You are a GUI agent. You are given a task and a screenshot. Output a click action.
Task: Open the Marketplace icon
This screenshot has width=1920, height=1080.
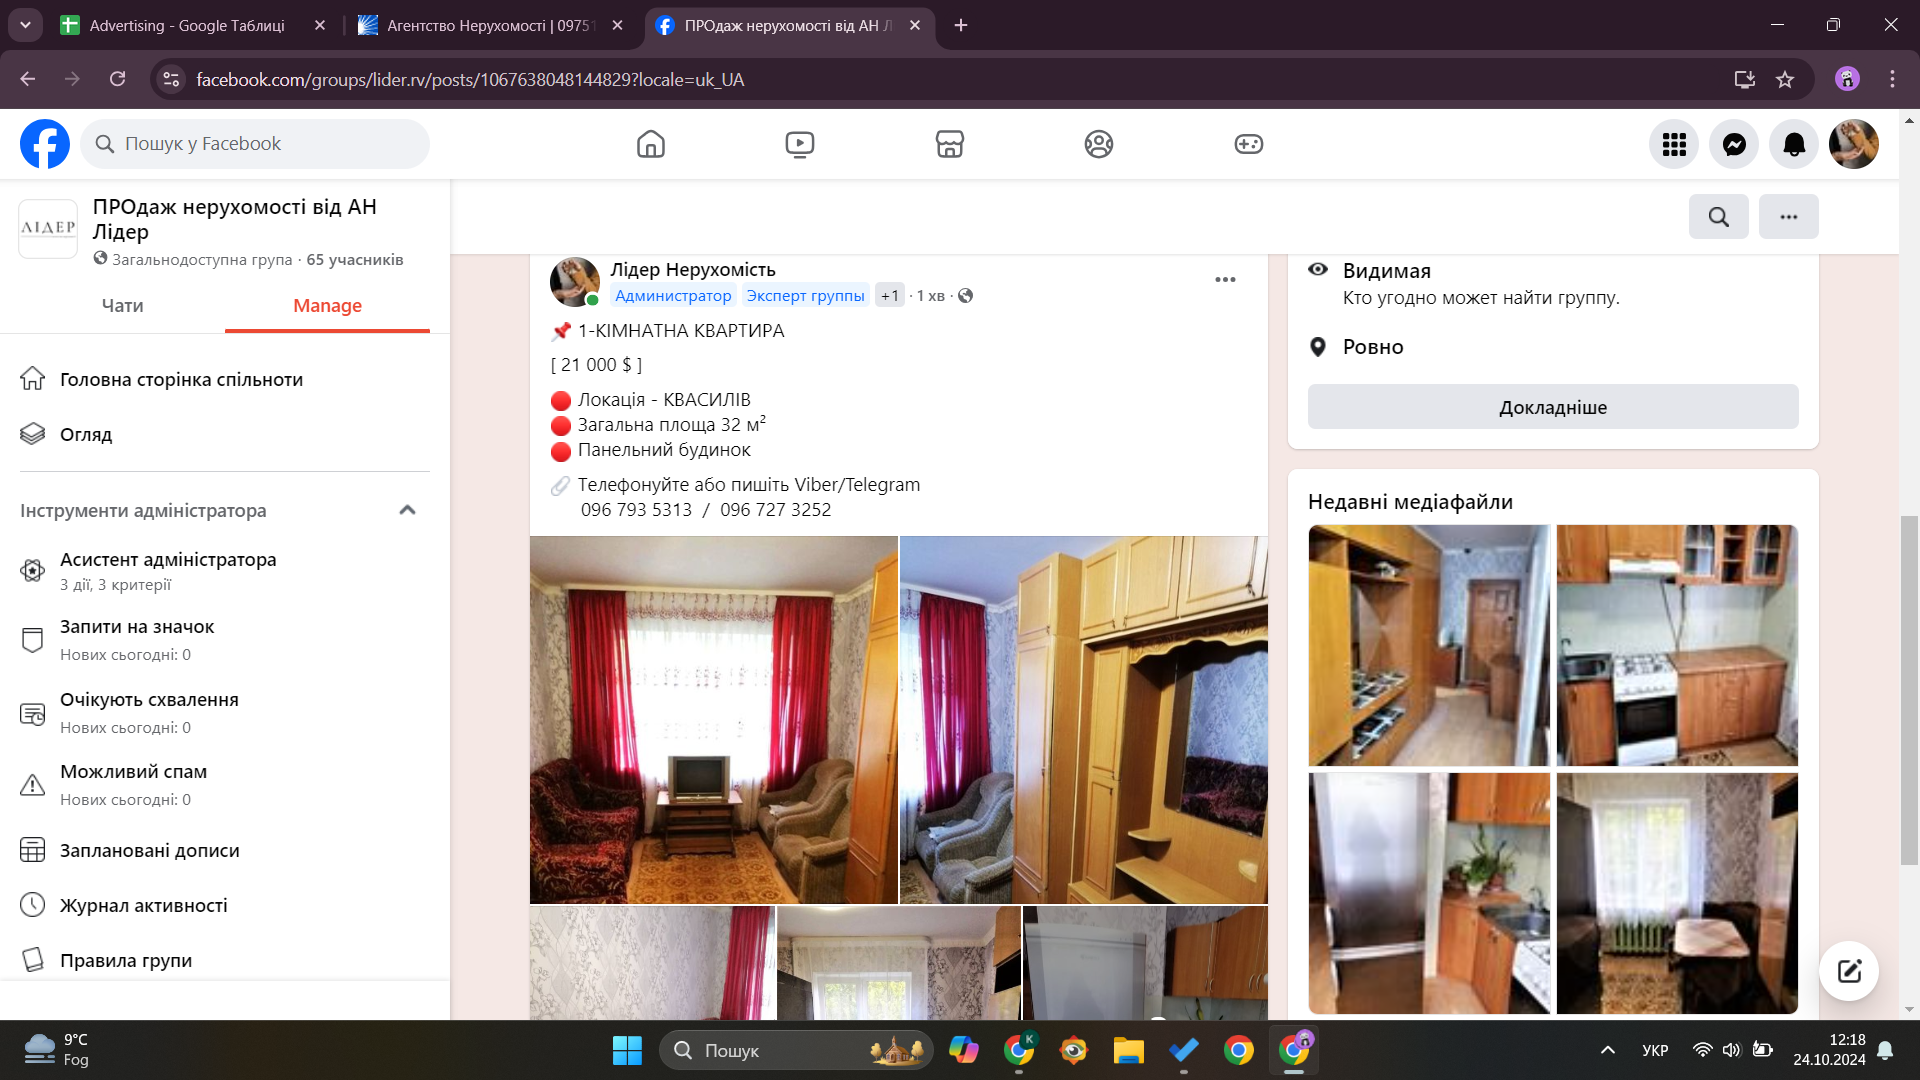tap(949, 144)
